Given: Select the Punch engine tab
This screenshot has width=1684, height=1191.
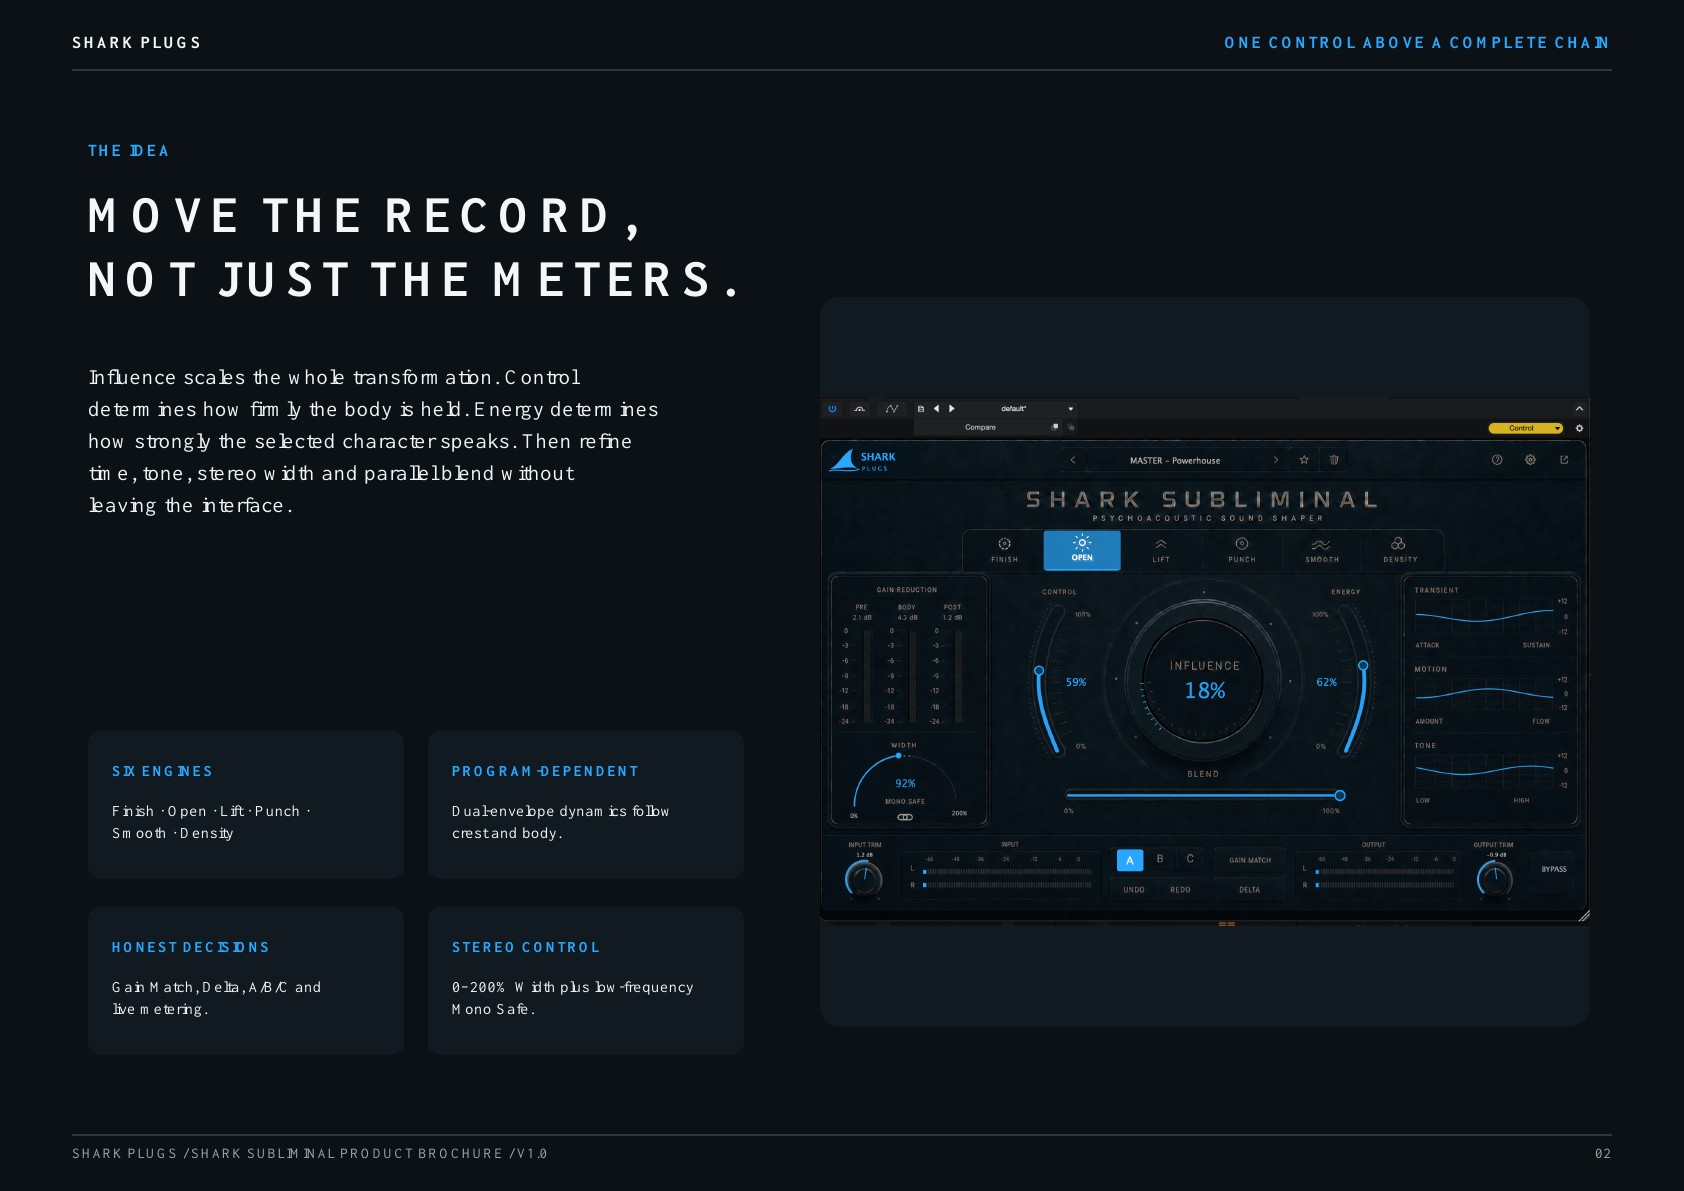Looking at the screenshot, I should pos(1241,550).
